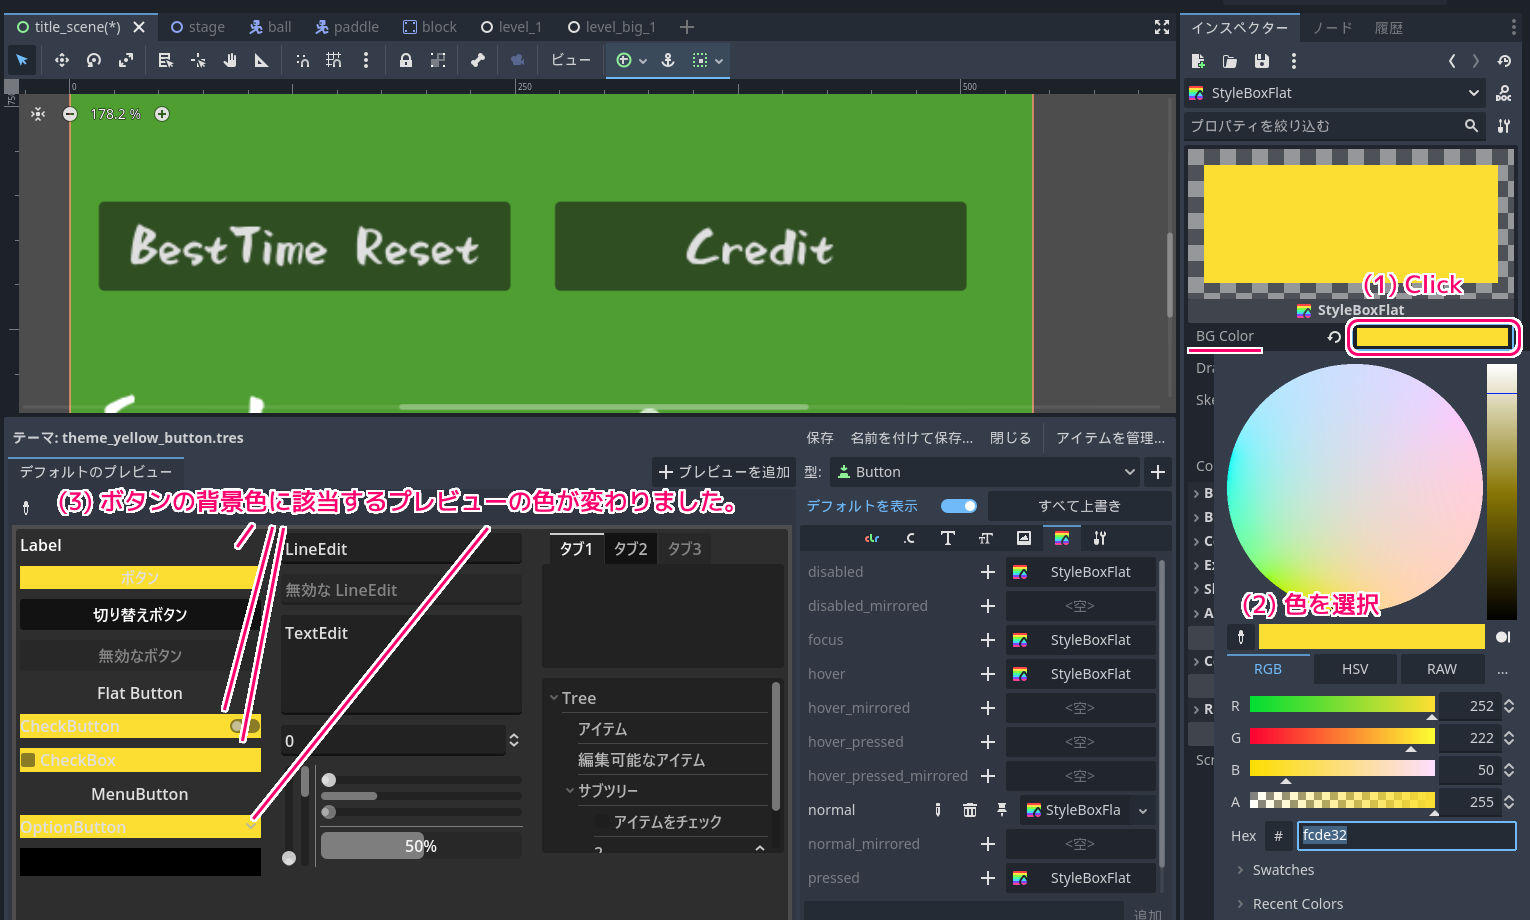Toggle the CheckButton in the preview
The height and width of the screenshot is (920, 1530).
click(x=140, y=726)
